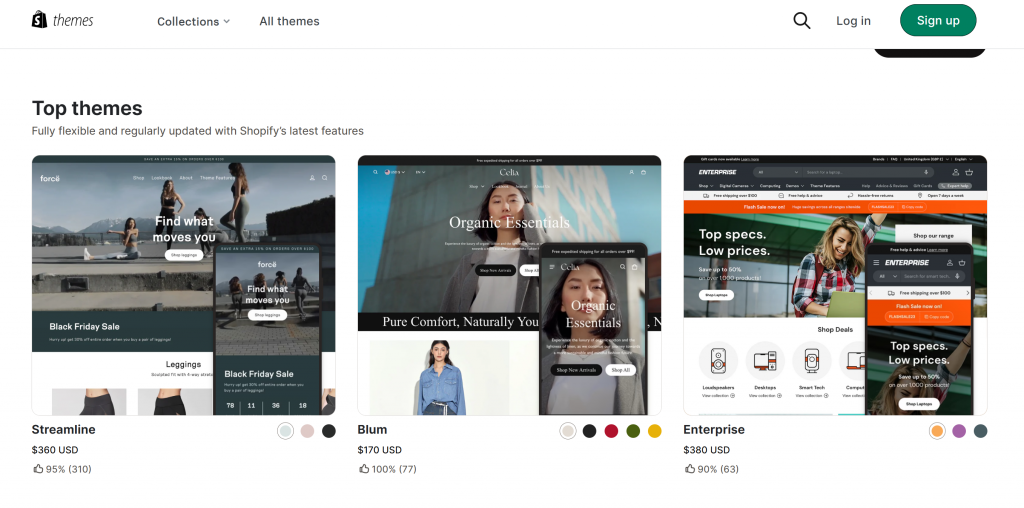The image size is (1024, 508).
Task: Select Blum's yellow color swatch
Action: point(654,431)
